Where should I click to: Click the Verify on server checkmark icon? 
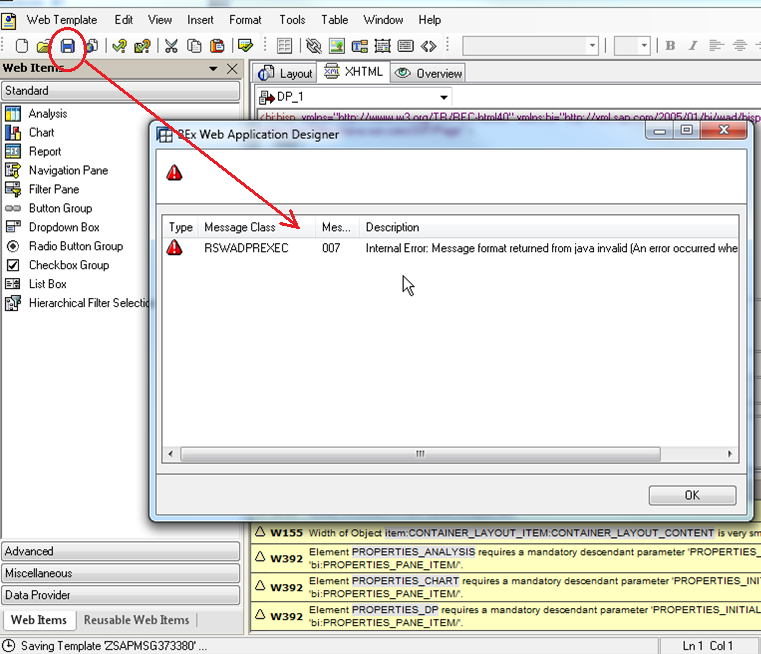[143, 46]
